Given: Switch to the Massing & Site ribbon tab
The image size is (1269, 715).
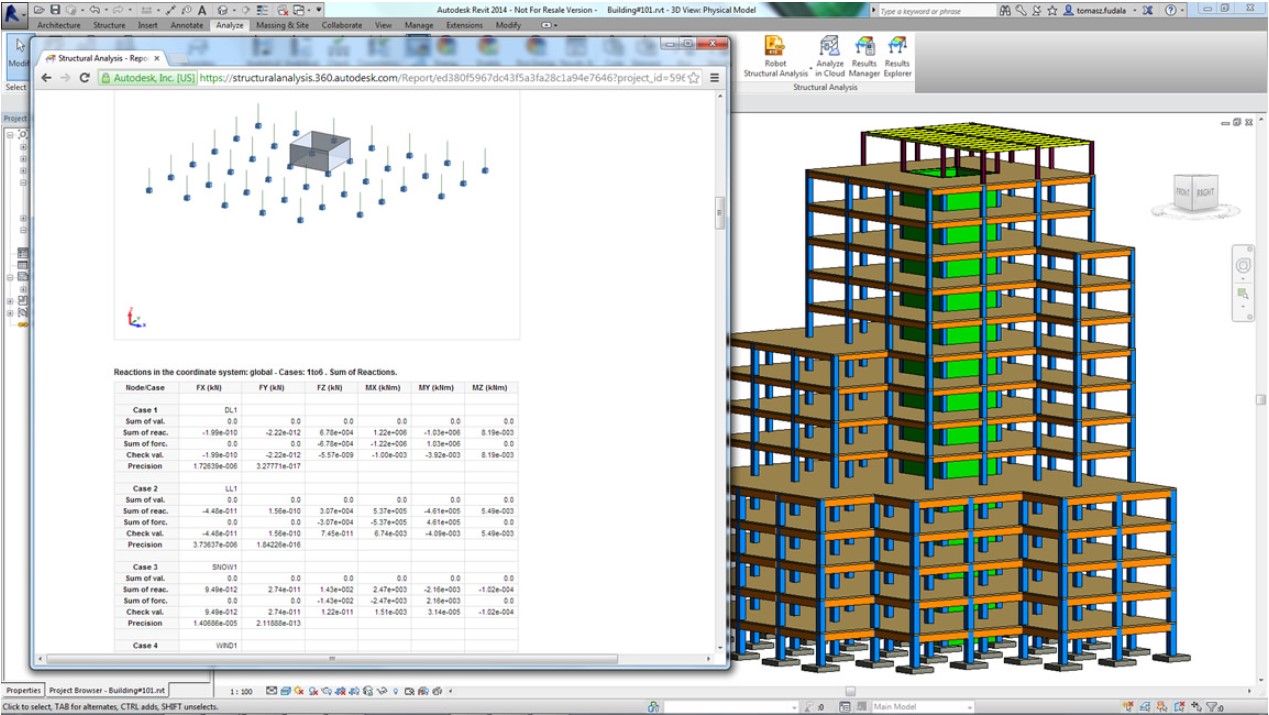Looking at the screenshot, I should 283,24.
